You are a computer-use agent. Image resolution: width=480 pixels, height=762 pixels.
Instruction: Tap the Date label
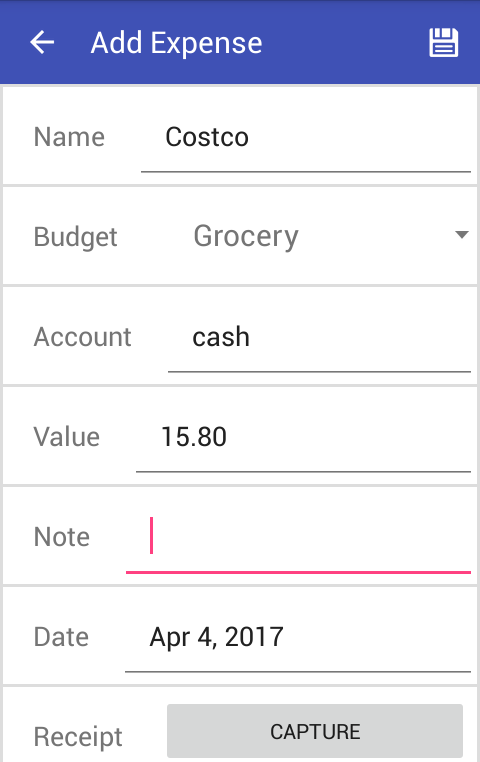(61, 637)
